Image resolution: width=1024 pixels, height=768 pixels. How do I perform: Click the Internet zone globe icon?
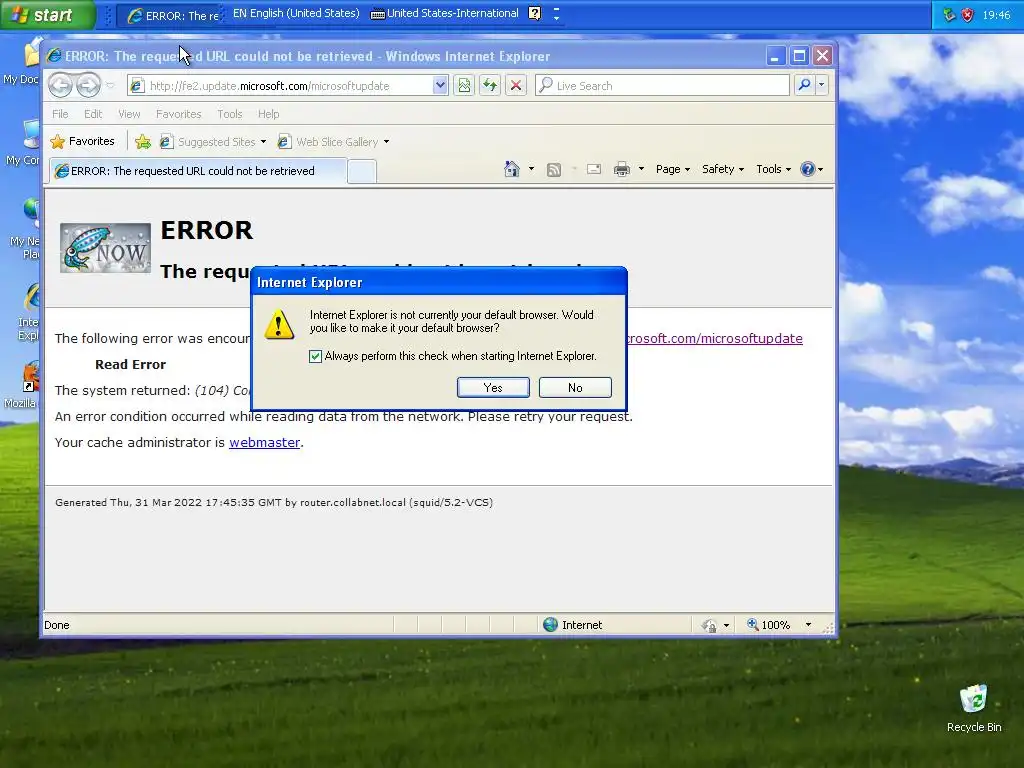pos(550,624)
